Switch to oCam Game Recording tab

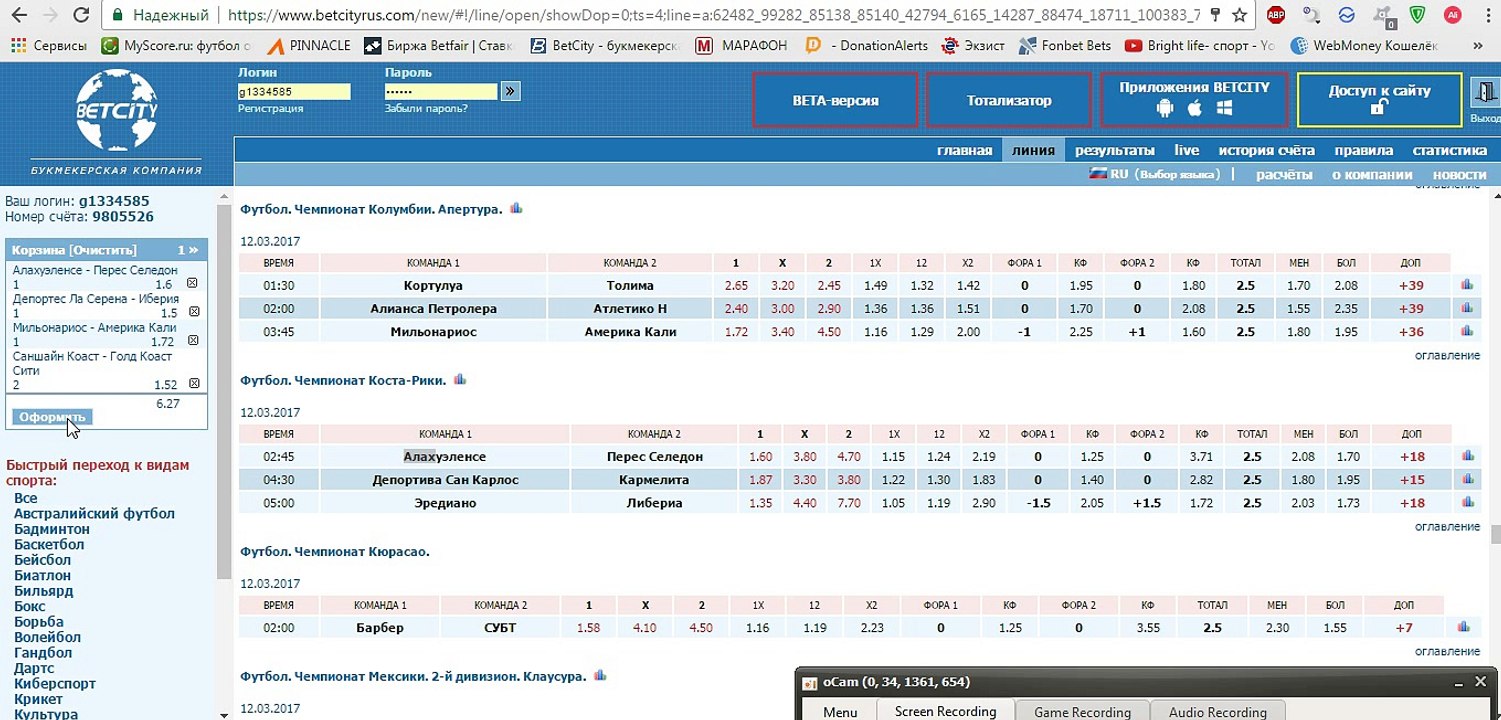[1082, 712]
